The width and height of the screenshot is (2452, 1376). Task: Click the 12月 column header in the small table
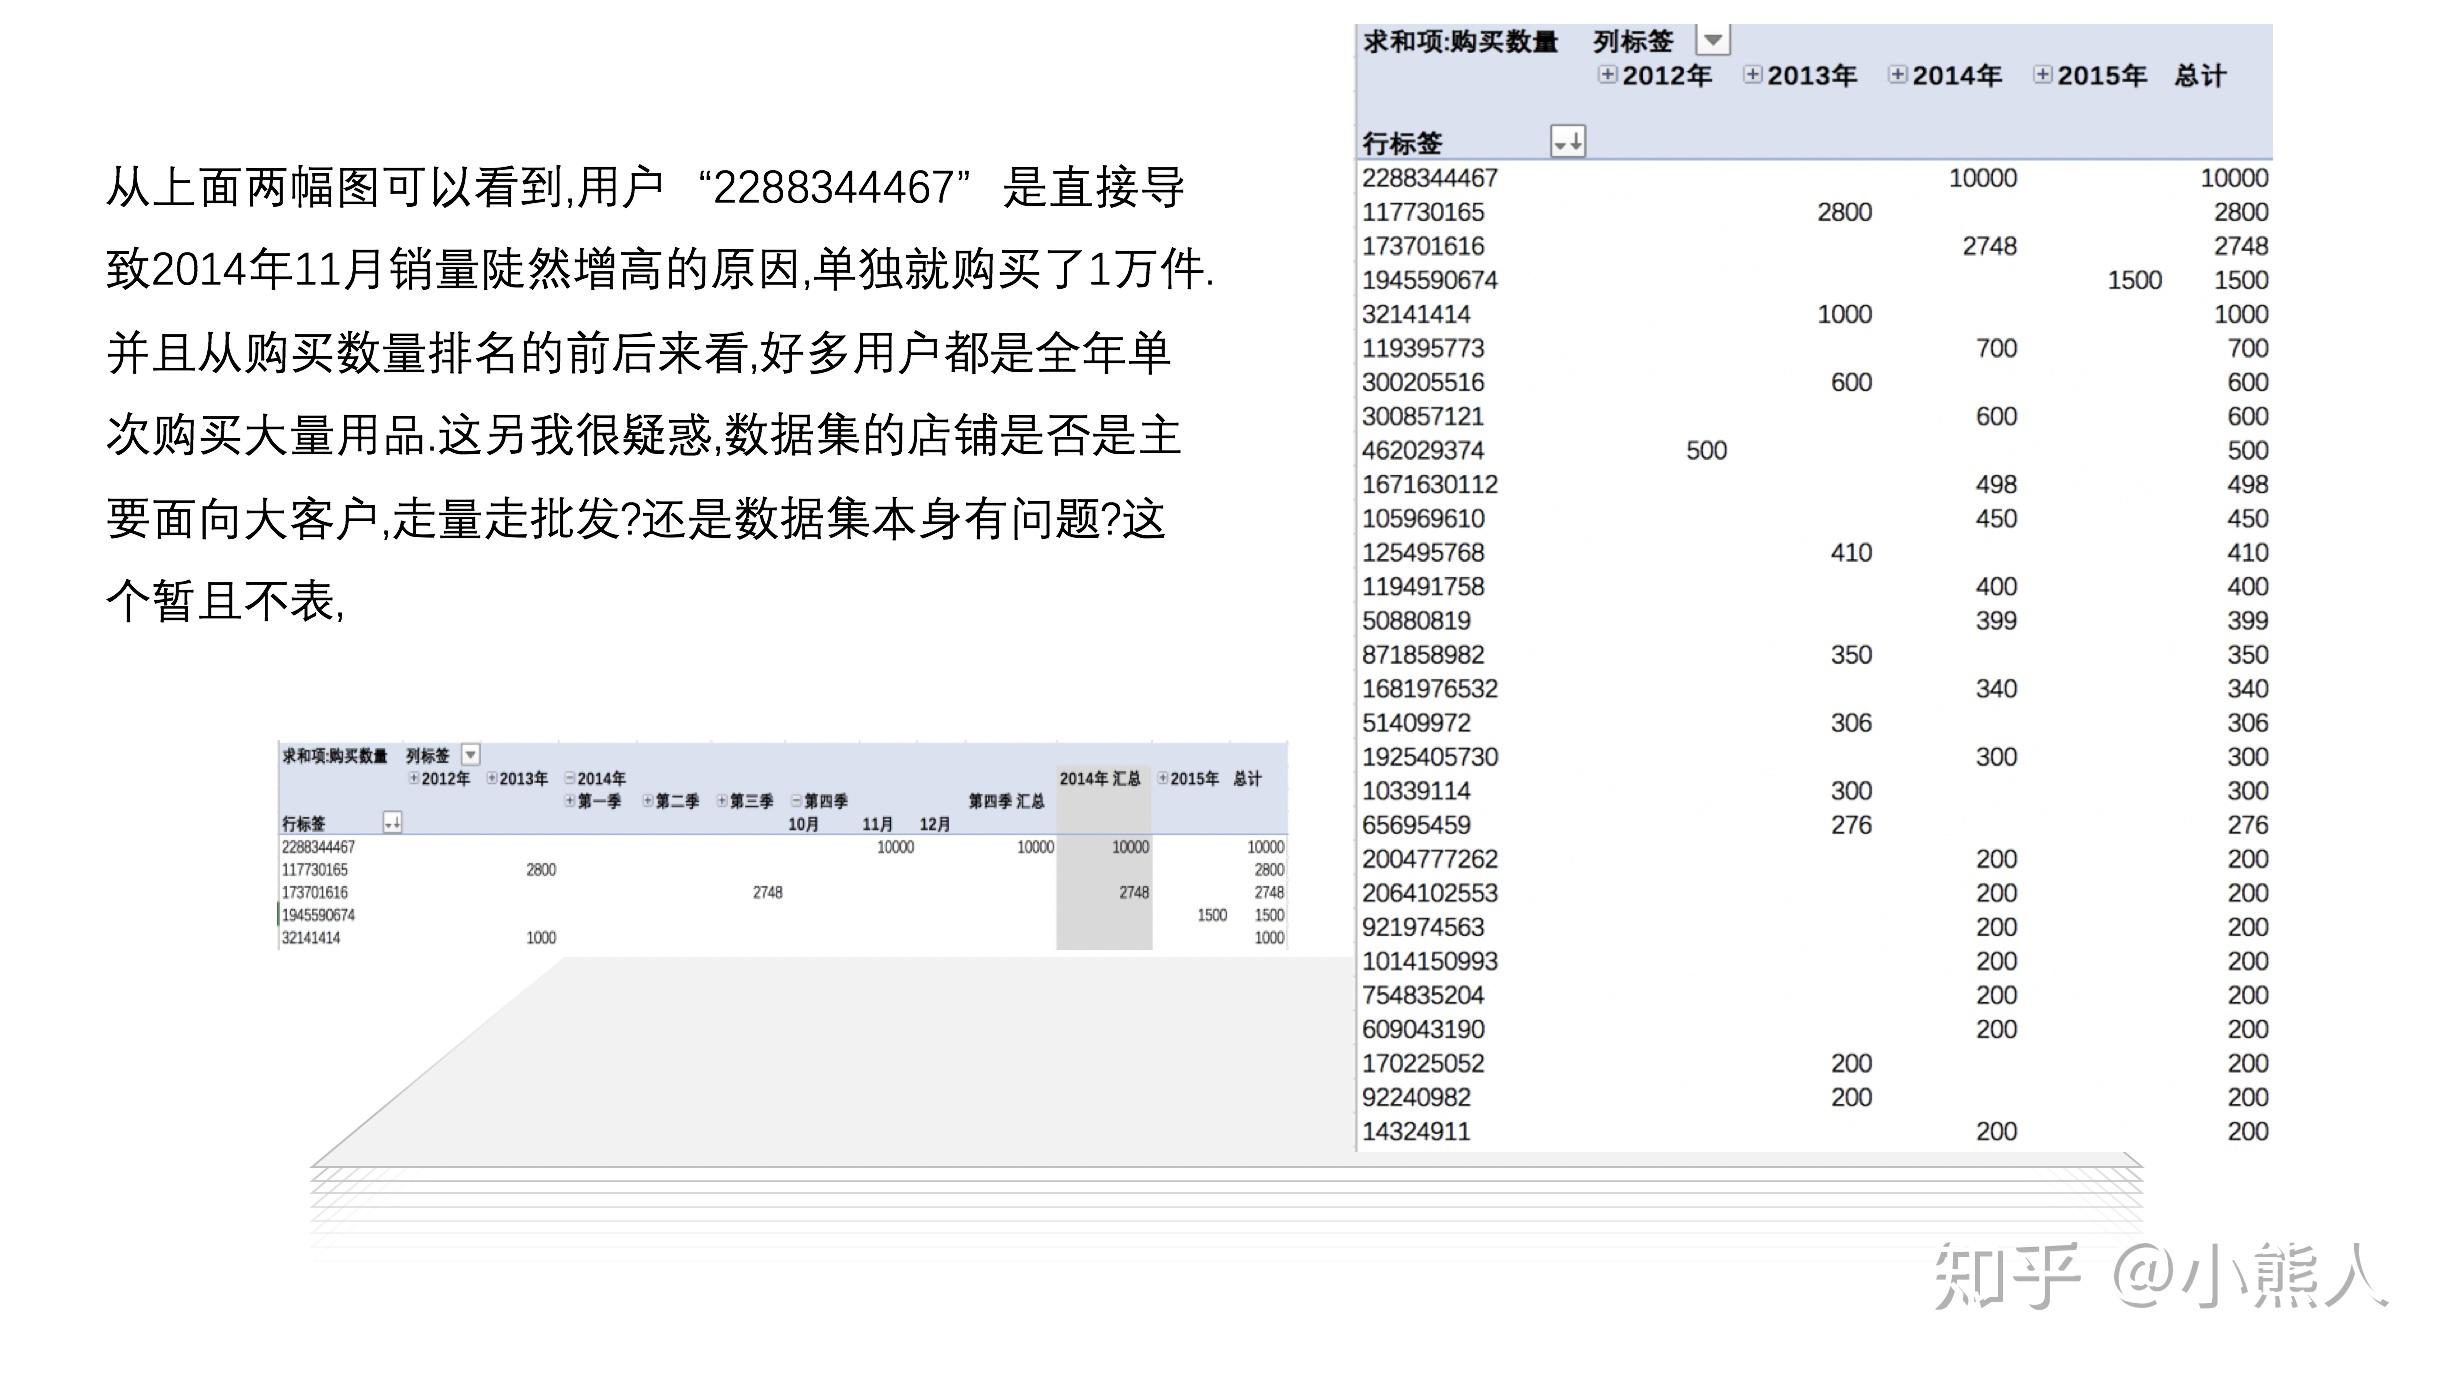click(935, 824)
